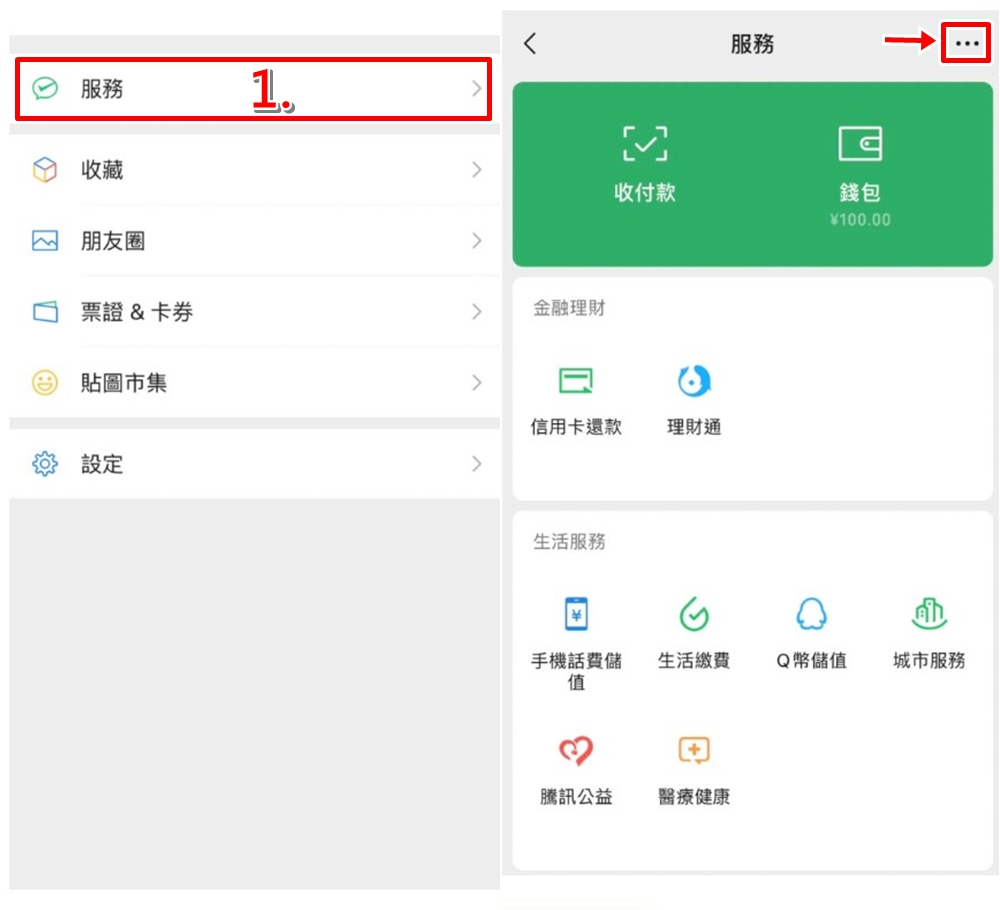Viewport: 1000px width, 910px height.
Task: Tap the 貼圖市集 smiley icon
Action: pos(45,383)
